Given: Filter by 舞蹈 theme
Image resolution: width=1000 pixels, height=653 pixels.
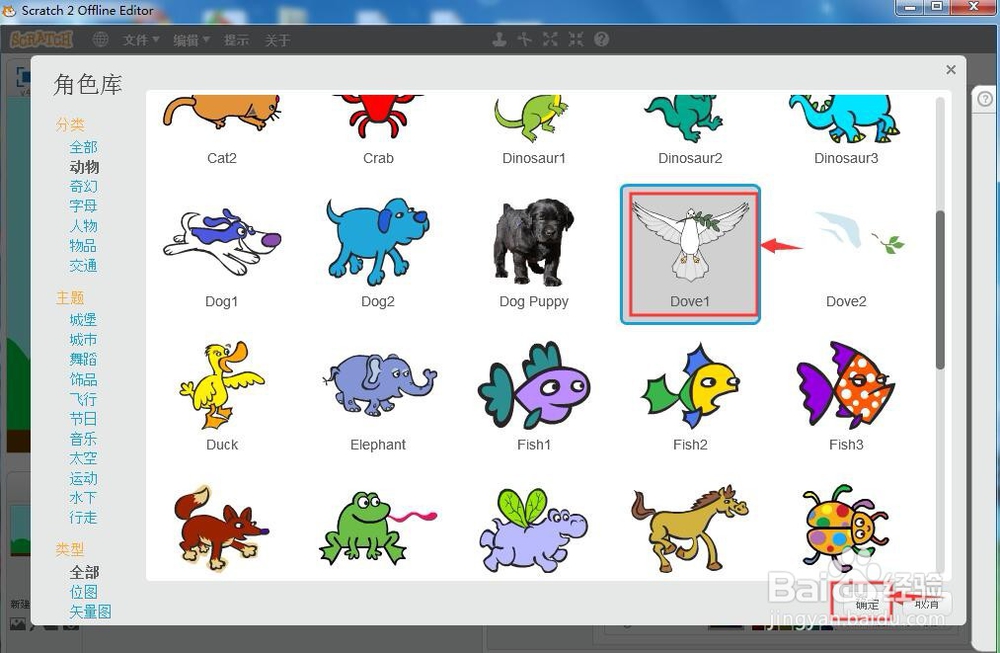Looking at the screenshot, I should click(84, 360).
